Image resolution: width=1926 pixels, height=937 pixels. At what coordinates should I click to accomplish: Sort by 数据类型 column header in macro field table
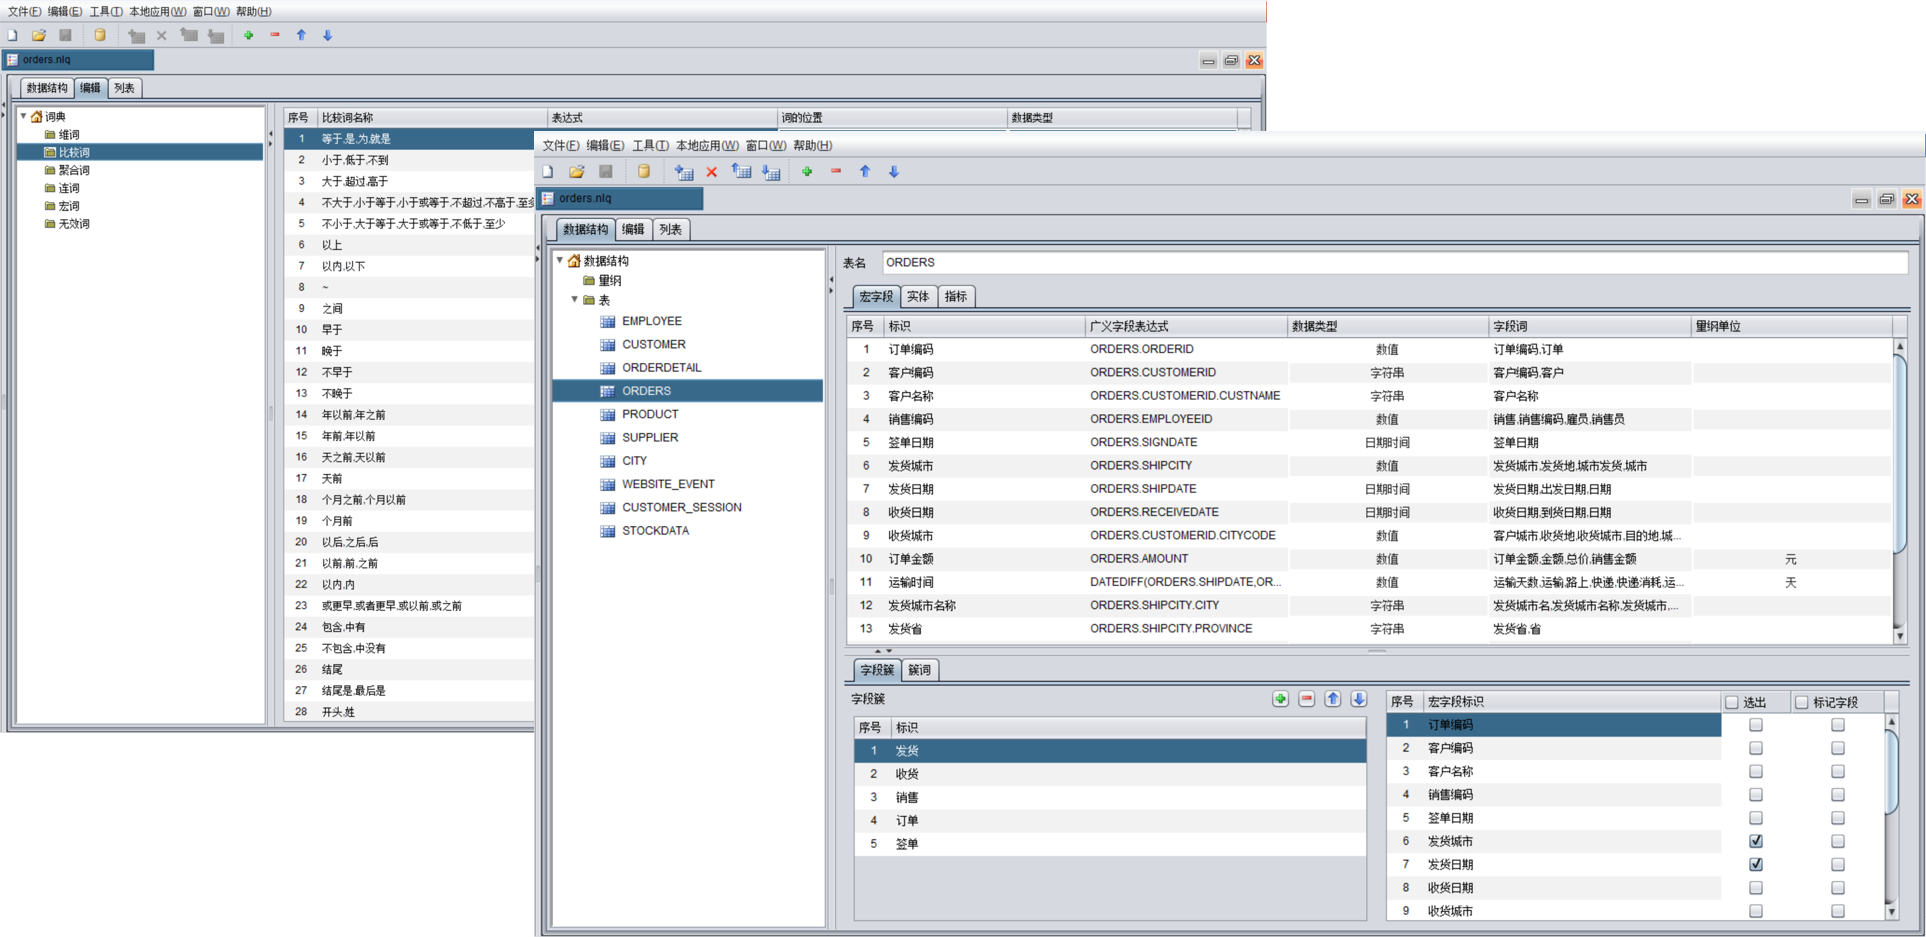(1388, 326)
